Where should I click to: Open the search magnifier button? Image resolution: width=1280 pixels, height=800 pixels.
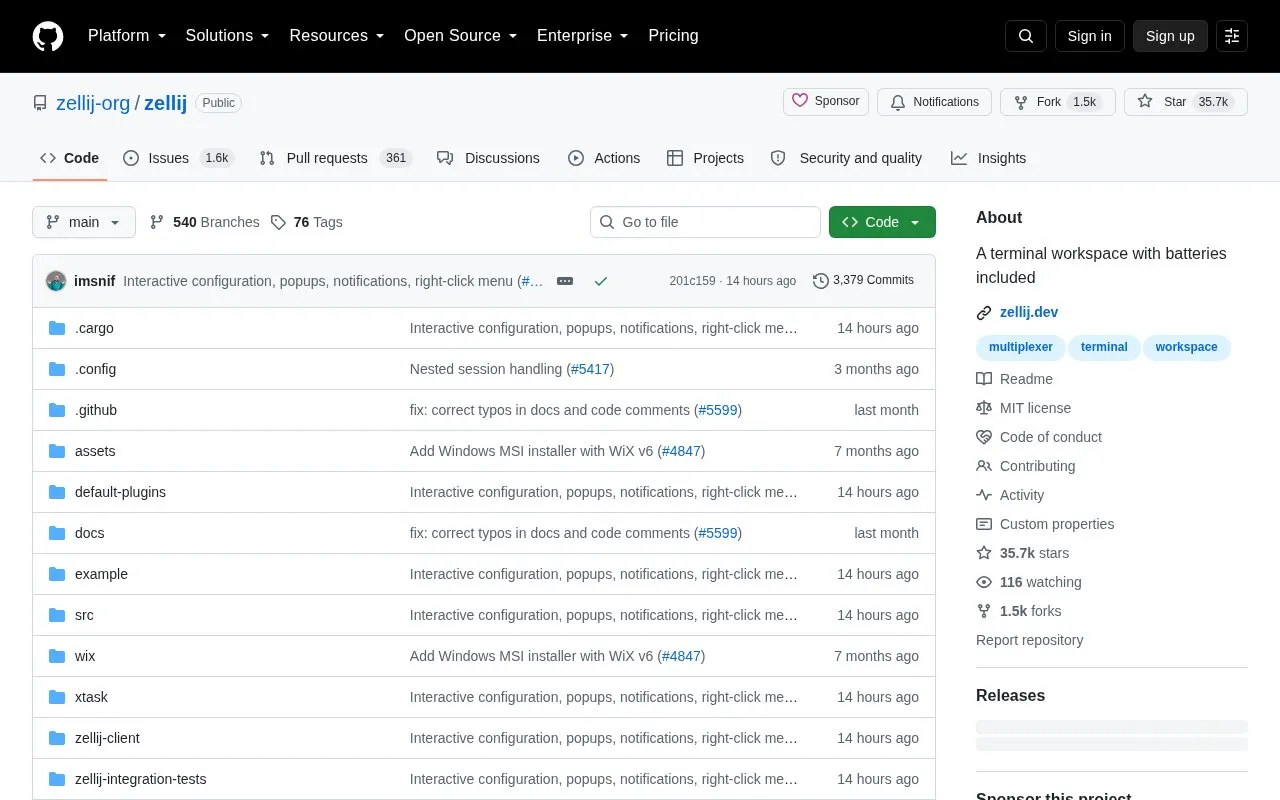pos(1026,36)
